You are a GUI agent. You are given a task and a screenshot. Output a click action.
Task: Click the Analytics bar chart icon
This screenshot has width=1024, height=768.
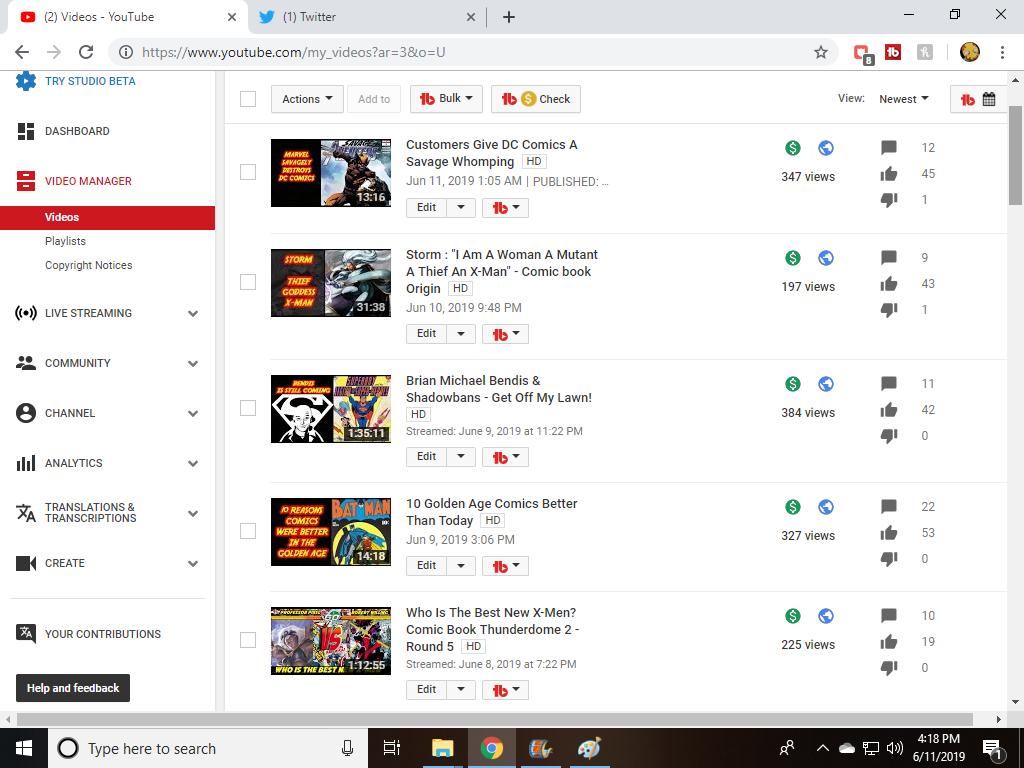pyautogui.click(x=25, y=463)
